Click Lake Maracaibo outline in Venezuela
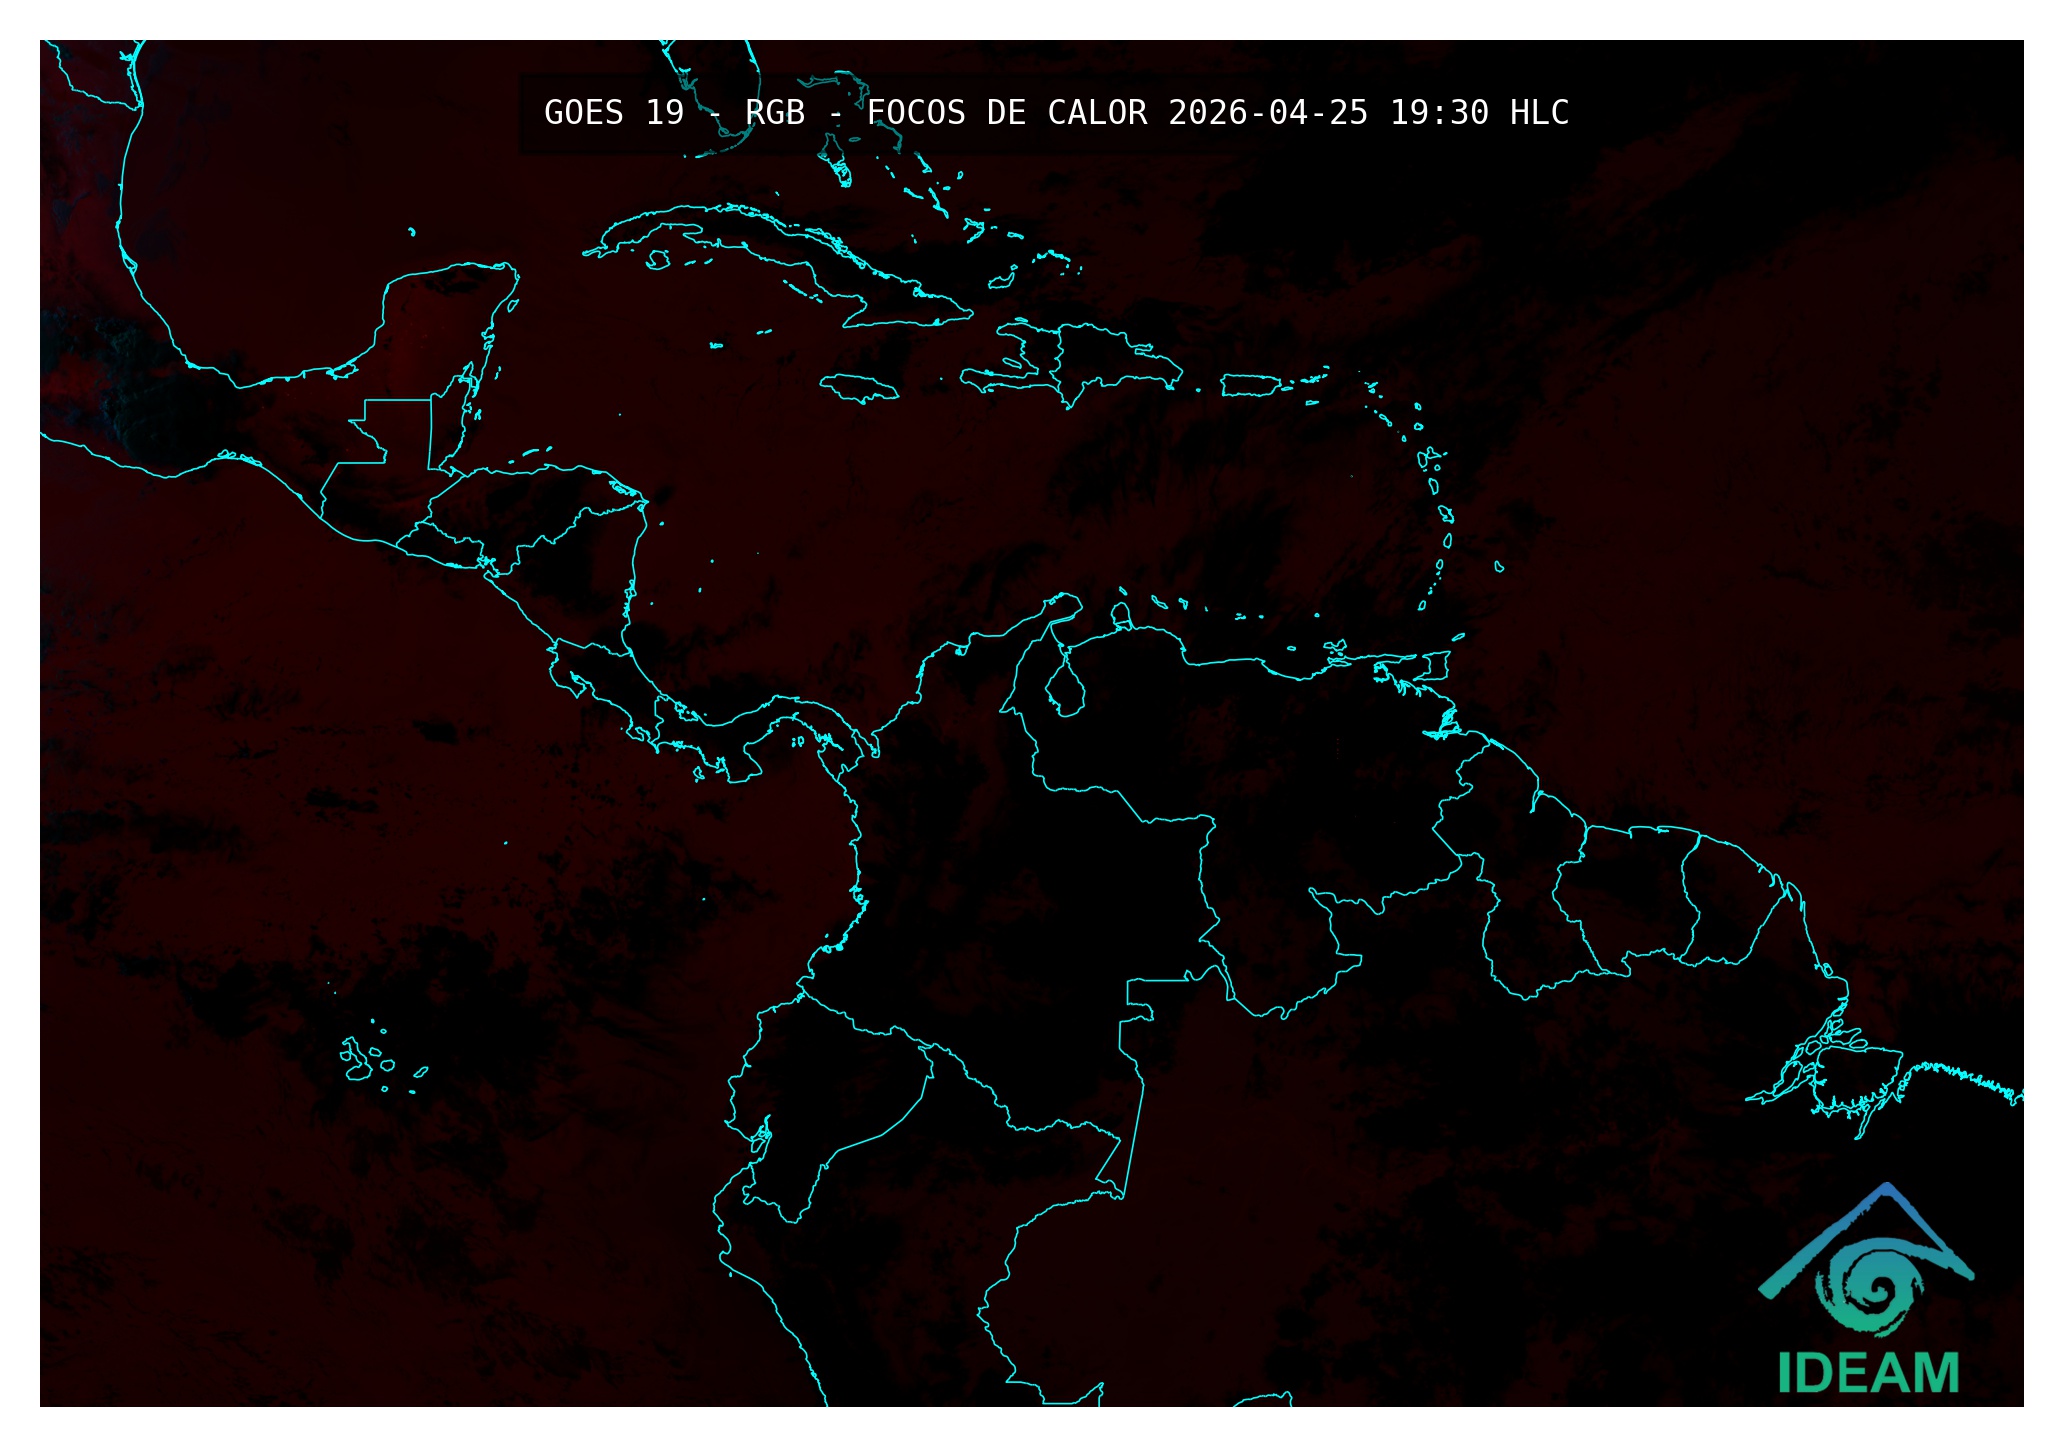Viewport: 2063px width, 1447px height. pos(1065,692)
